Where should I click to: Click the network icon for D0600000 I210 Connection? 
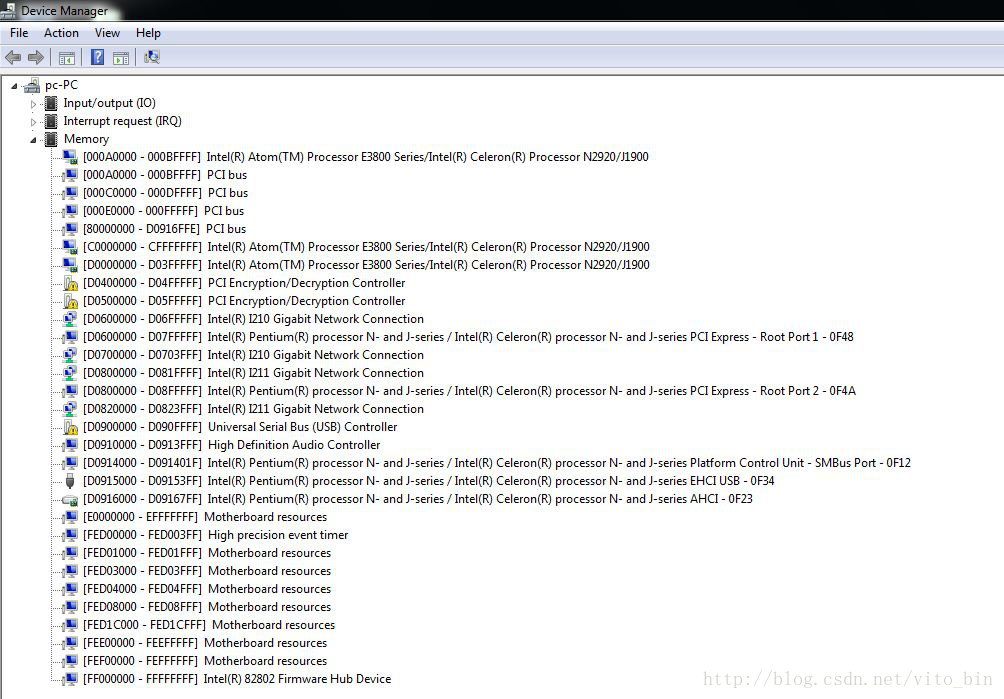coord(70,319)
